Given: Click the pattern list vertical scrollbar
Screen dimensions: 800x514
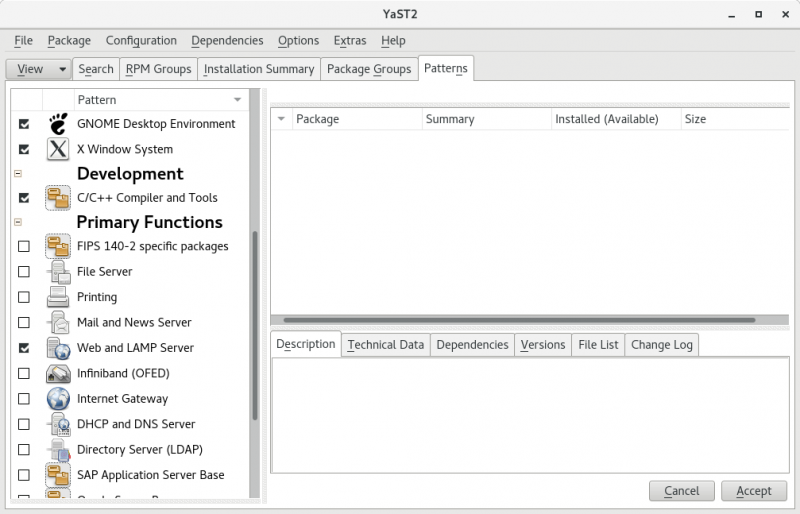Looking at the screenshot, I should (x=255, y=326).
